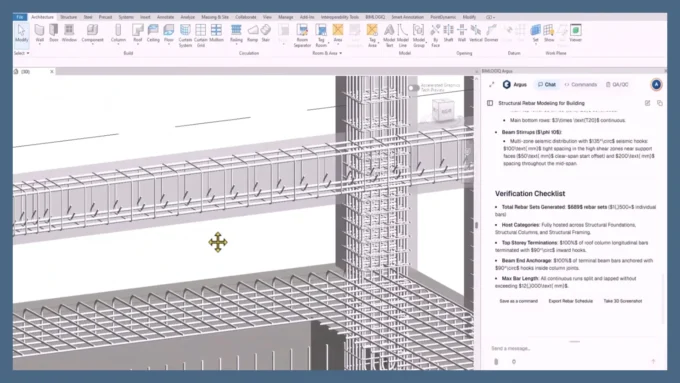Select the Railing tool

point(236,33)
